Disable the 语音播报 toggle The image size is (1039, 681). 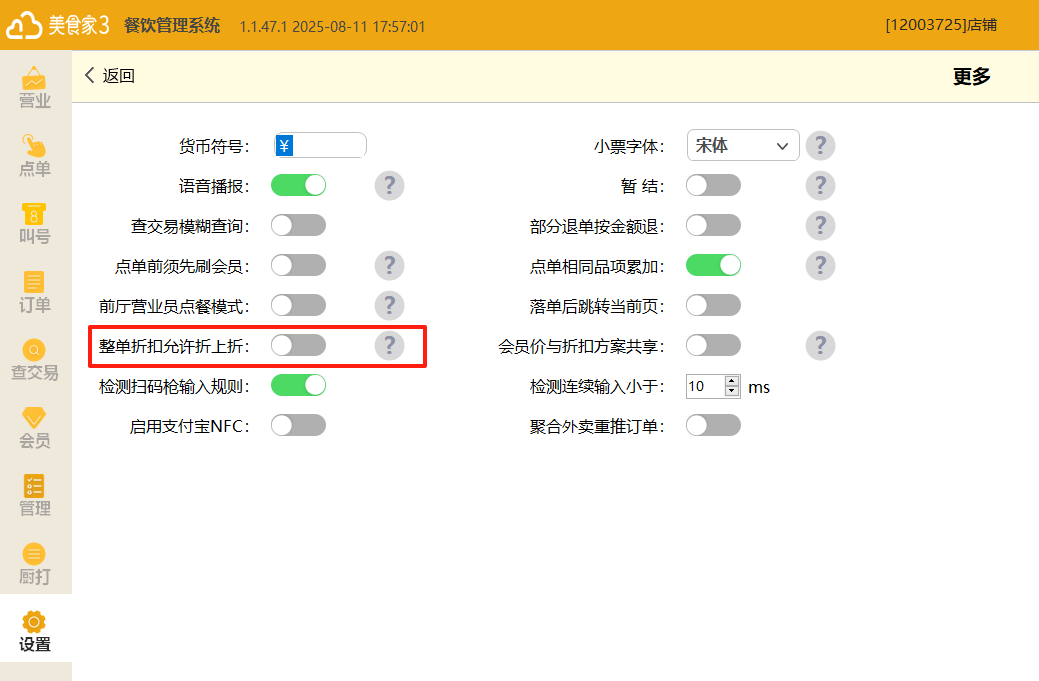(x=298, y=185)
